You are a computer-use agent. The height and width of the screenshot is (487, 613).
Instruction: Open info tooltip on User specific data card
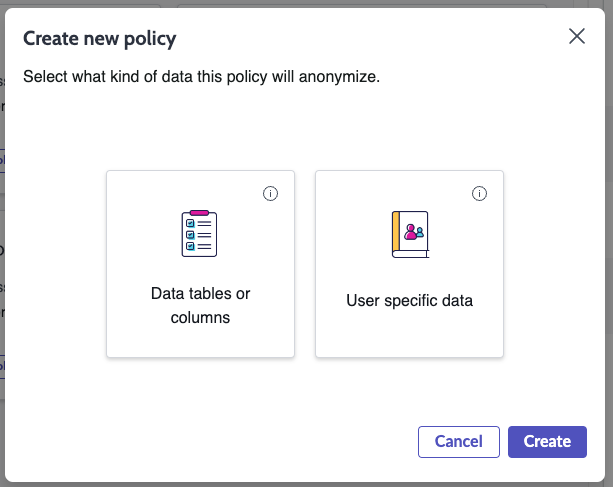click(x=479, y=193)
